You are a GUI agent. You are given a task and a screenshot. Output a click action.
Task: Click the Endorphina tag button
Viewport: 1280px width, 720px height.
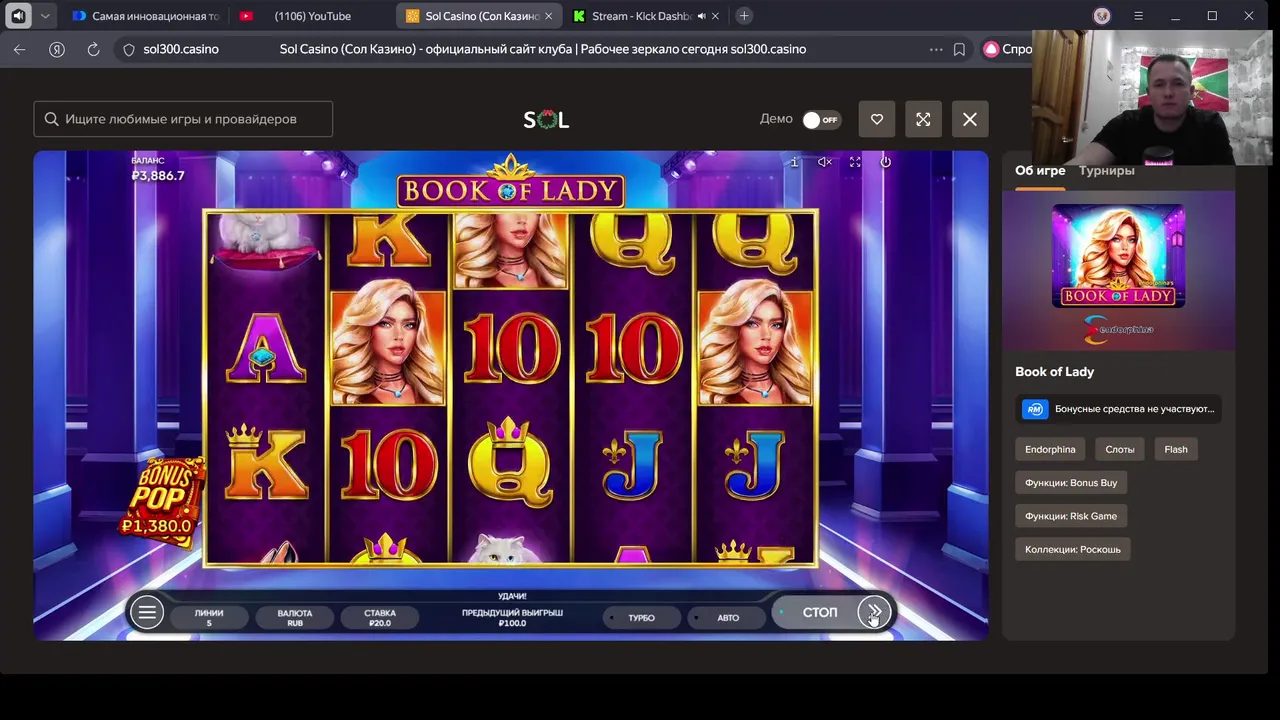[x=1050, y=450]
